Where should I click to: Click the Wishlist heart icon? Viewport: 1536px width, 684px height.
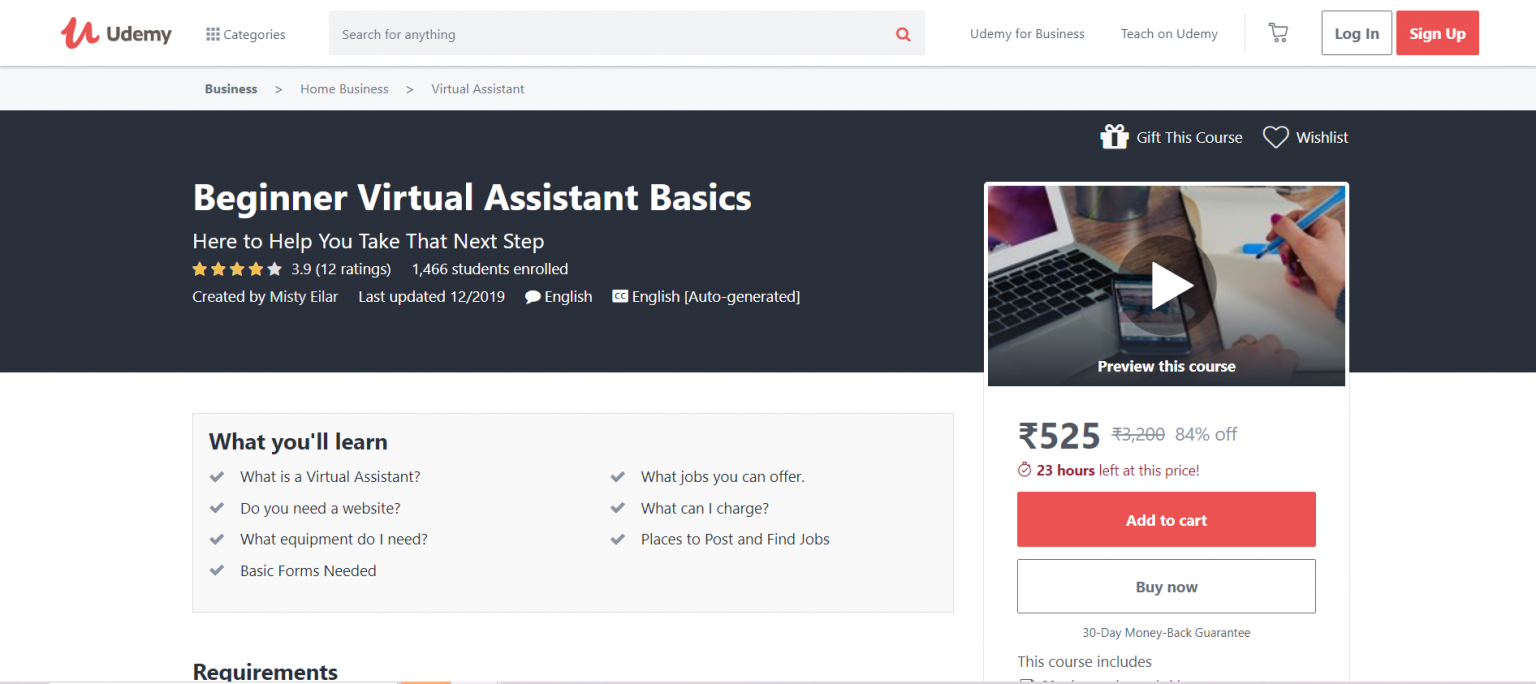click(1275, 137)
